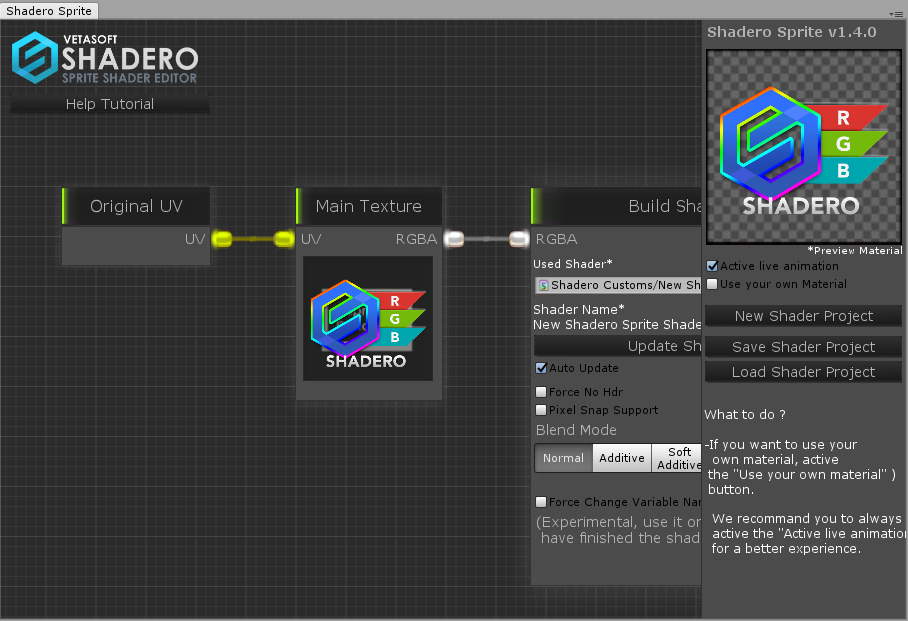Screen dimensions: 908x621
Task: Edit the Shader Name text field
Action: [617, 324]
